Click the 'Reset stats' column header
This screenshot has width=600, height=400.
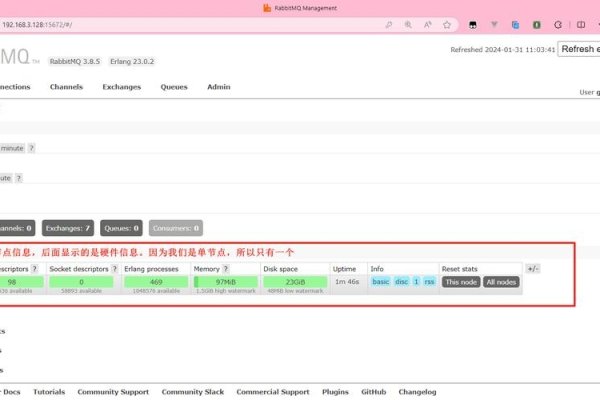tap(460, 269)
